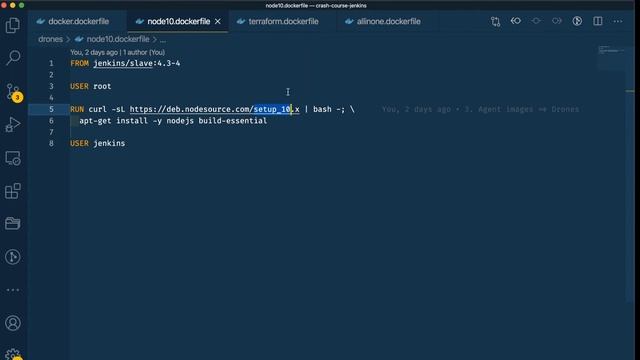
Task: Click the inline blame annotation on line 5
Action: pyautogui.click(x=480, y=109)
